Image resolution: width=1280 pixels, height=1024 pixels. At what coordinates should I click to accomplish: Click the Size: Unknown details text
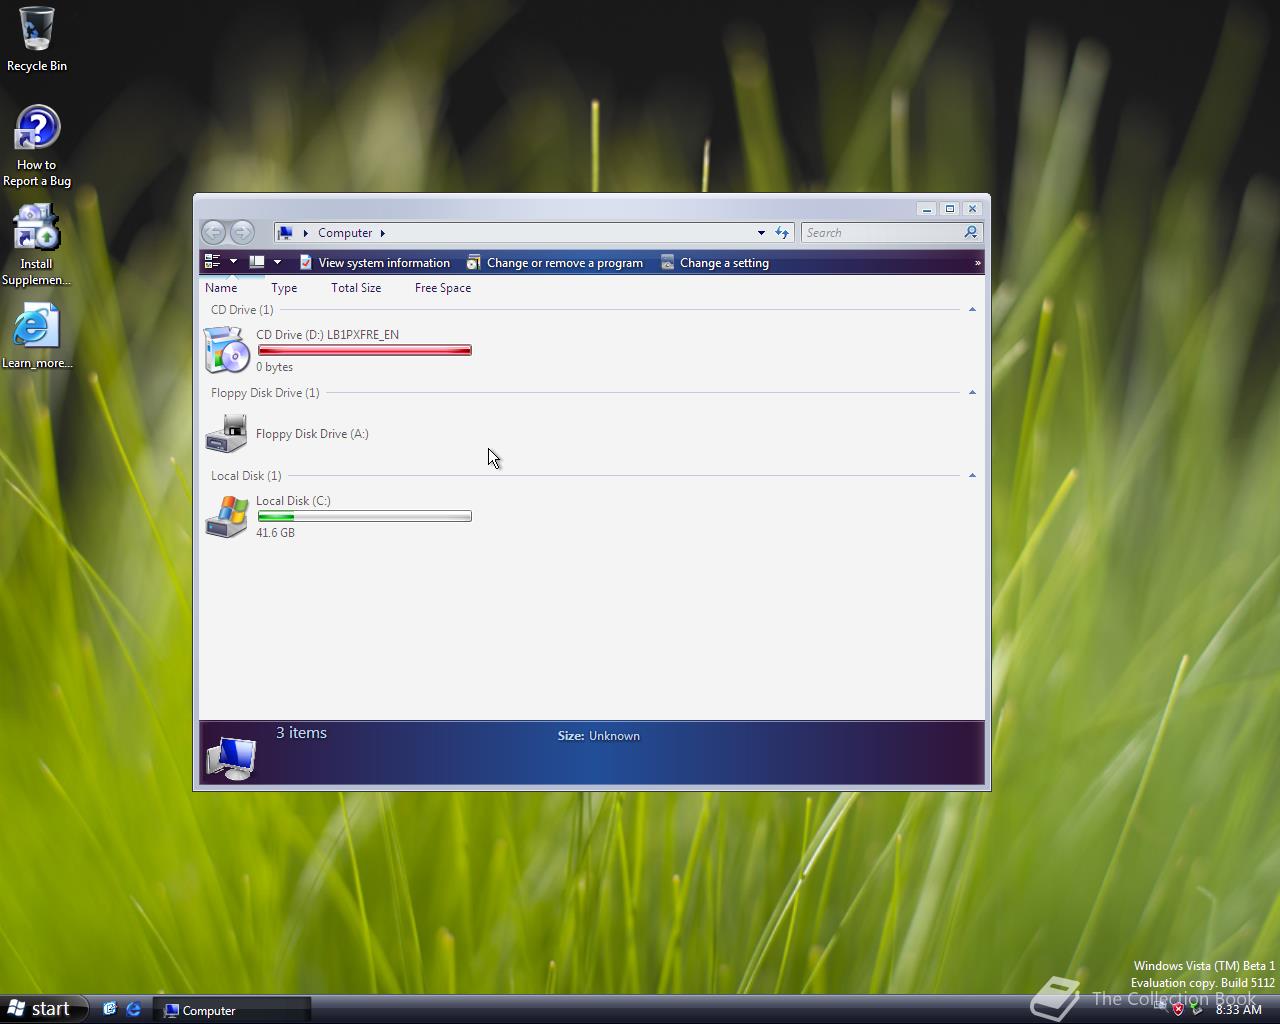(598, 736)
